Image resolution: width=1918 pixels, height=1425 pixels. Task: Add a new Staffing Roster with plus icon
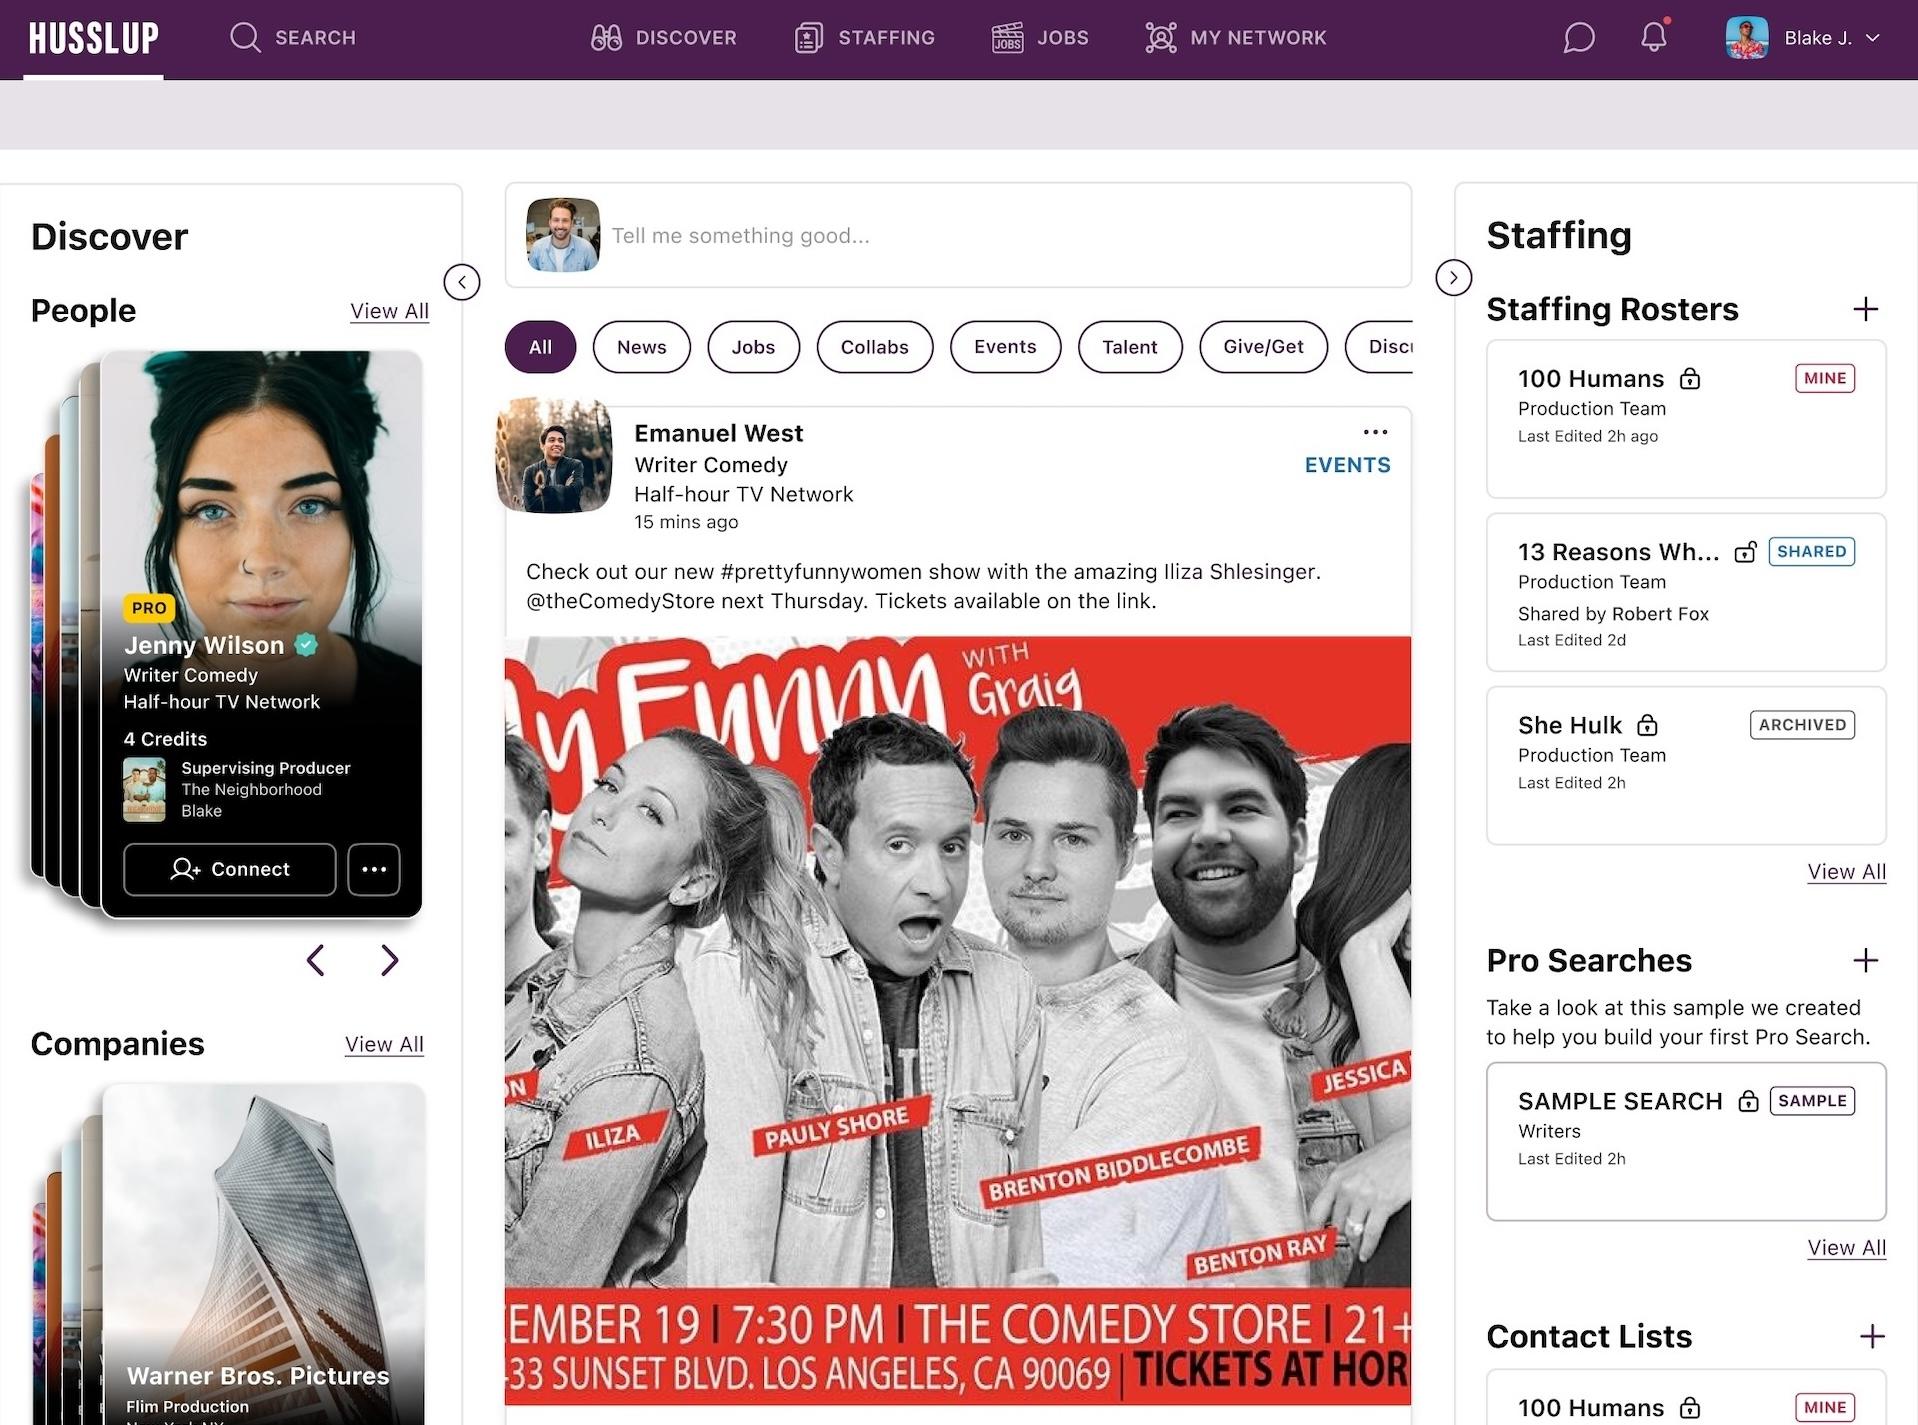[1865, 309]
